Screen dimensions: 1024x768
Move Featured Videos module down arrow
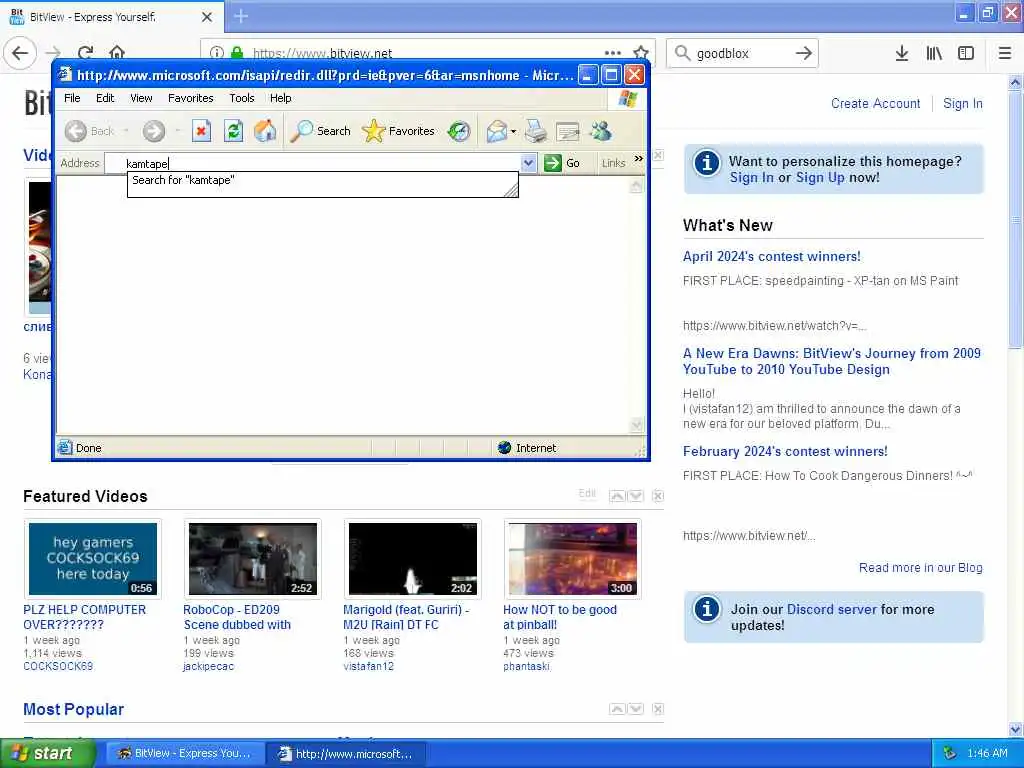click(635, 496)
